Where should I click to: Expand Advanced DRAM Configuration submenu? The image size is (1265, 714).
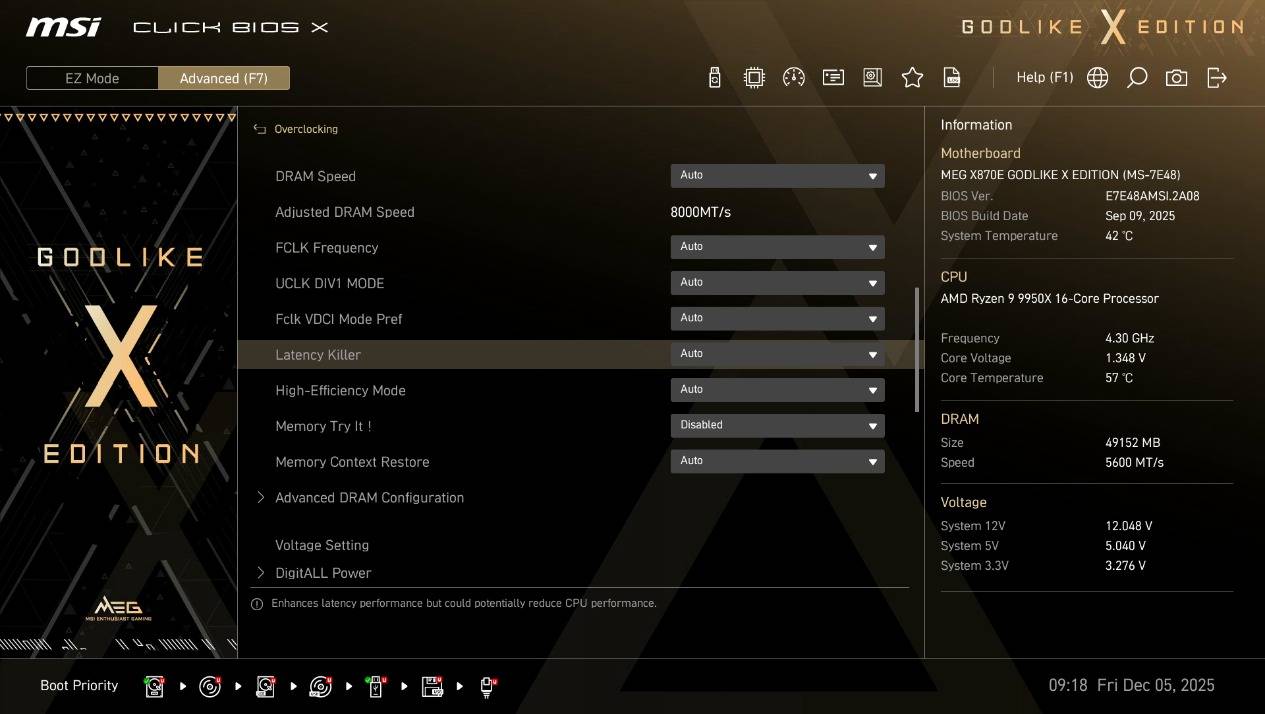[369, 498]
